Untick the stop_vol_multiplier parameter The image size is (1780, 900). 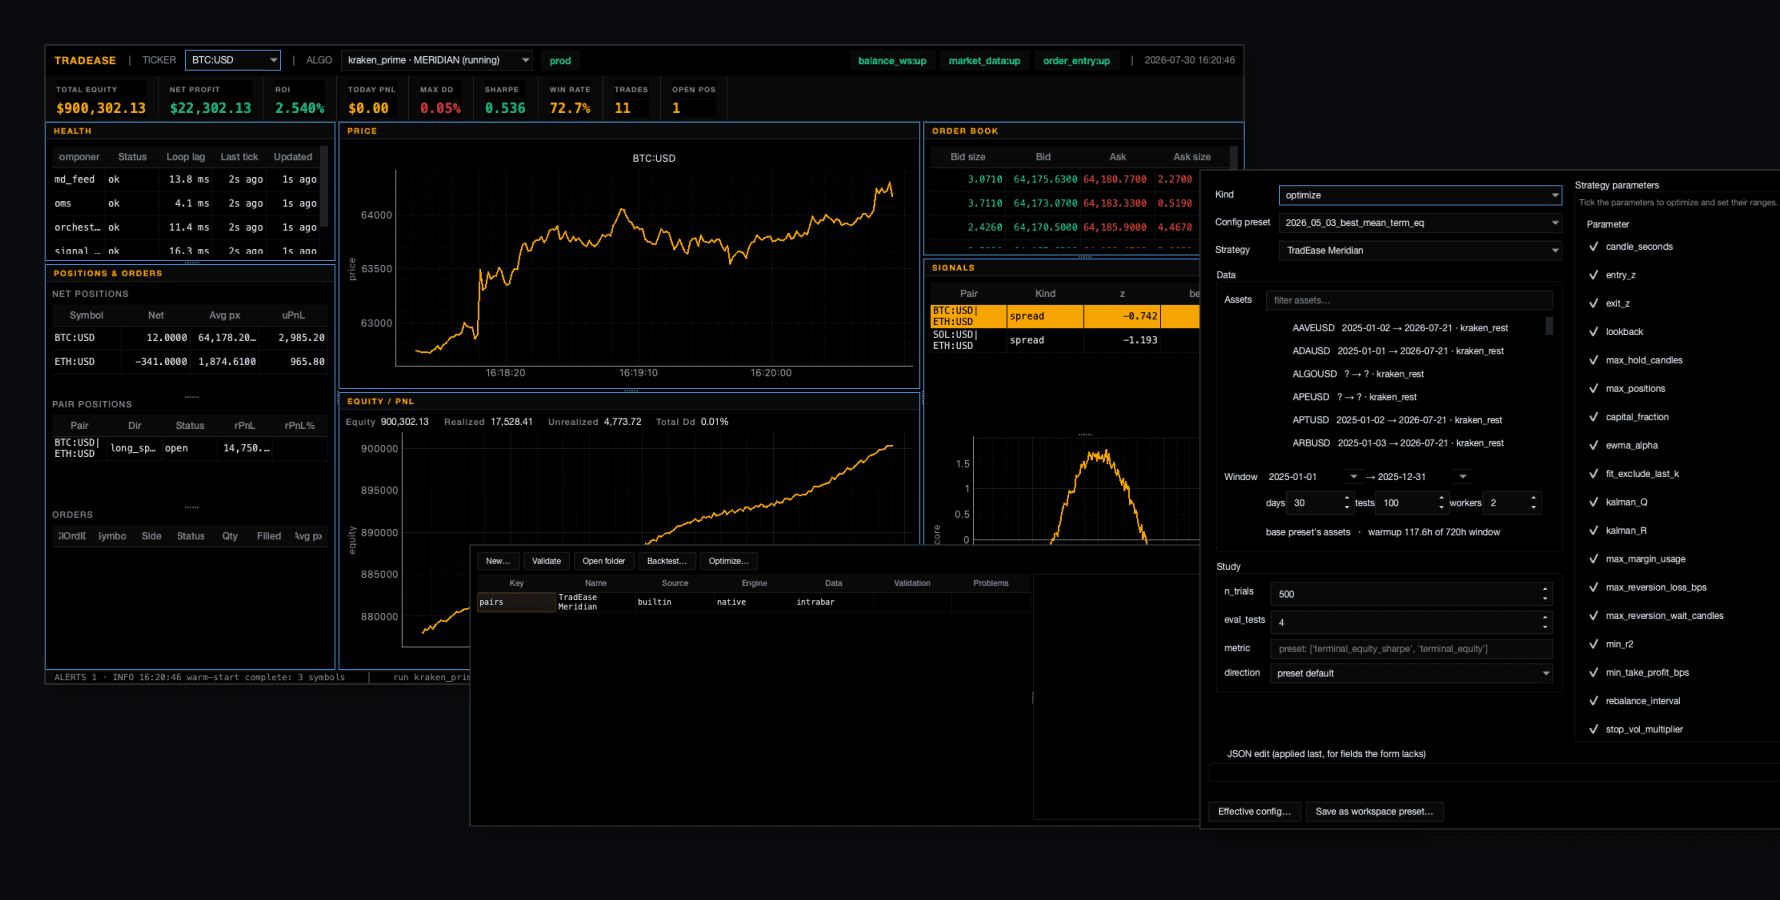point(1593,729)
